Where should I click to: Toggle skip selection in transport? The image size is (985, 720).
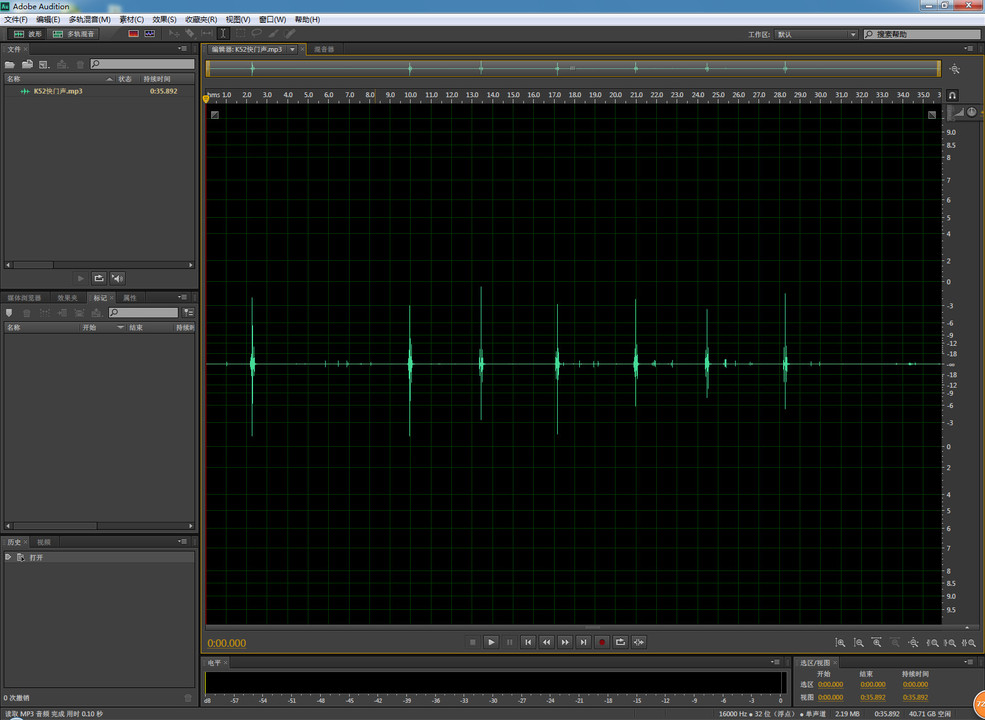click(x=639, y=641)
